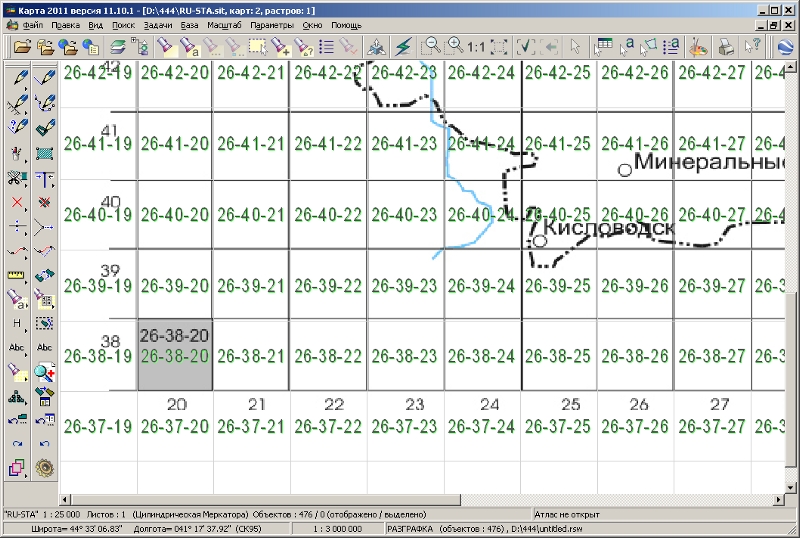The height and width of the screenshot is (538, 800).
Task: Click the zoom out magnifier icon
Action: click(431, 47)
